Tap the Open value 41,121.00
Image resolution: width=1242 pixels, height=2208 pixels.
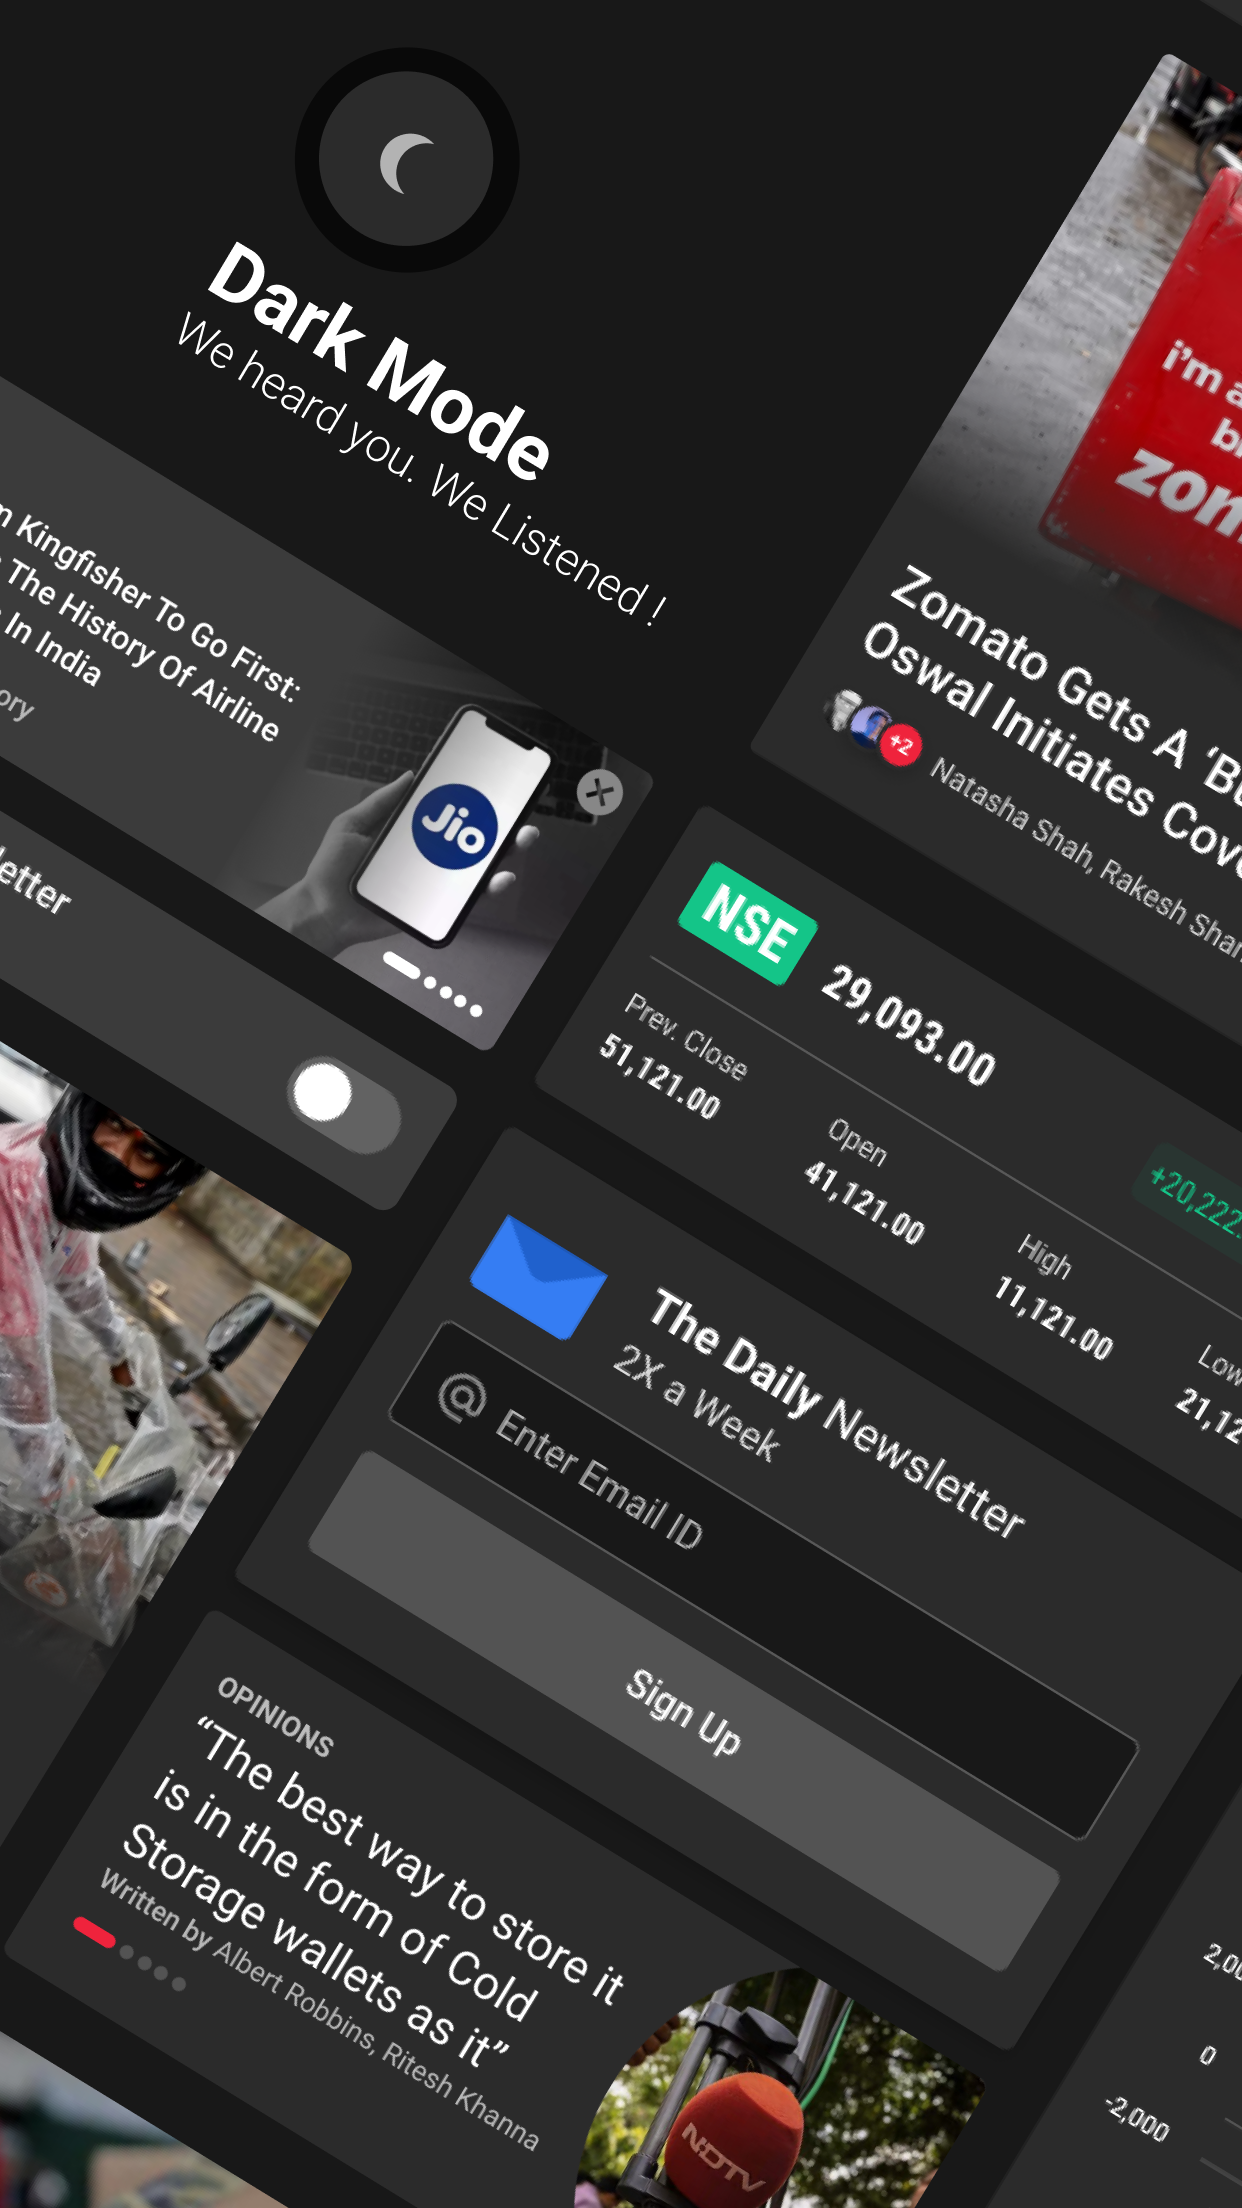[865, 1201]
